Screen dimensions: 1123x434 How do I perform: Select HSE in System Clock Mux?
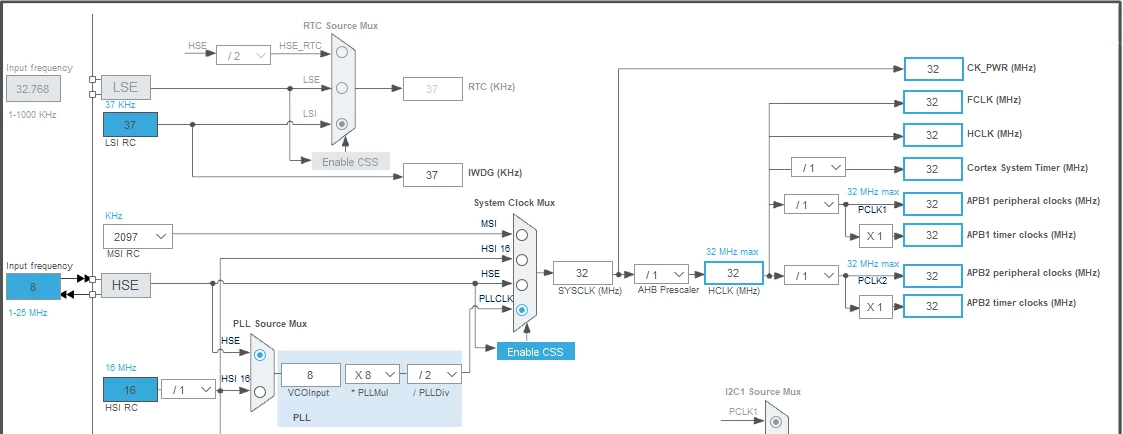pyautogui.click(x=522, y=284)
